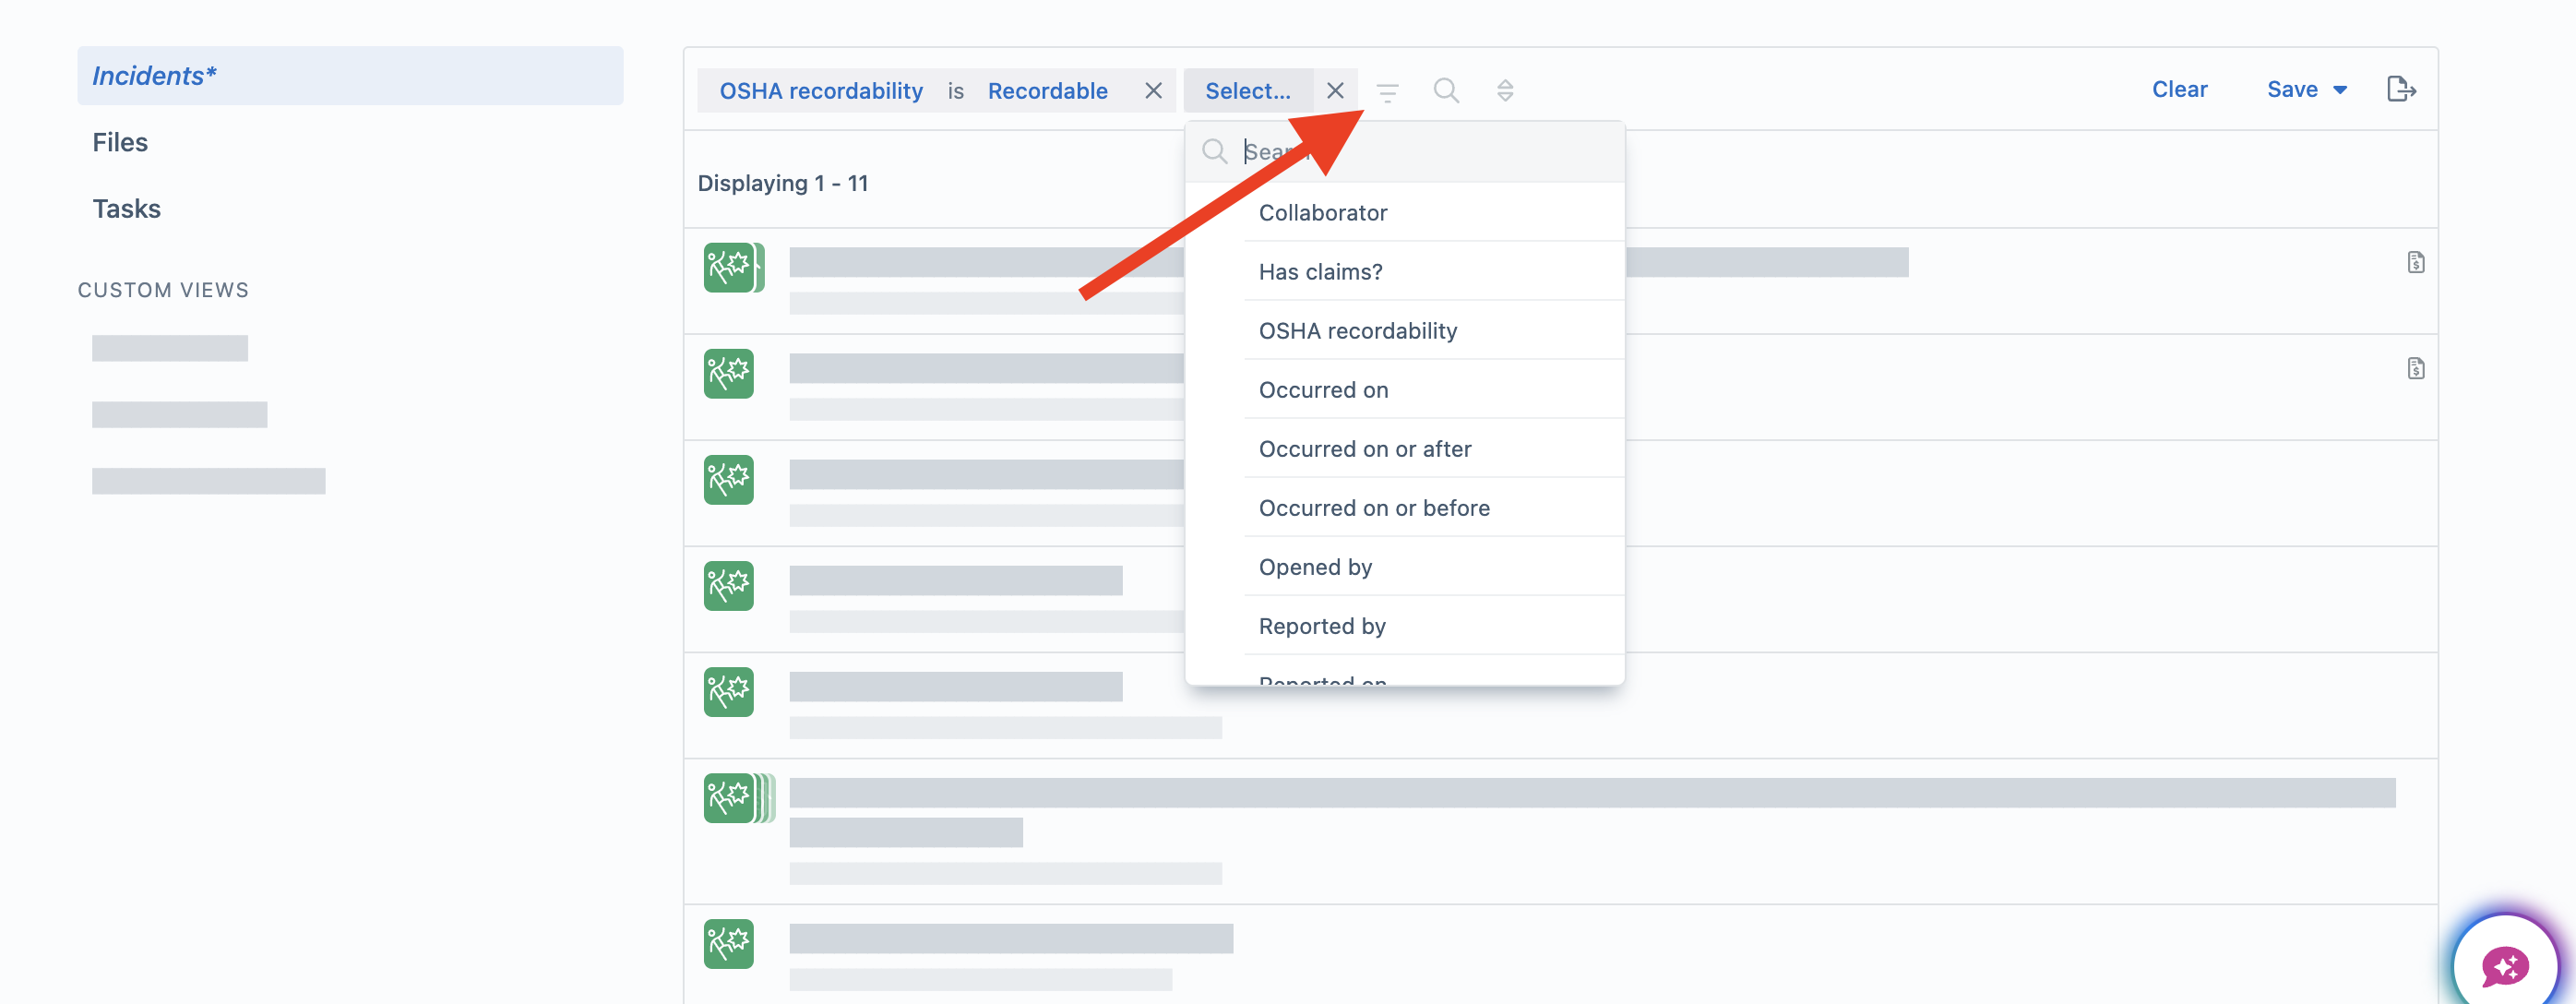Choose Opened by from the list
The image size is (2576, 1004).
1404,566
